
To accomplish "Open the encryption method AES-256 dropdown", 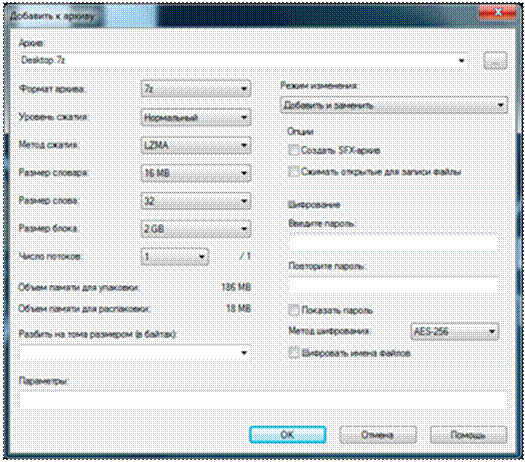I will [x=454, y=331].
